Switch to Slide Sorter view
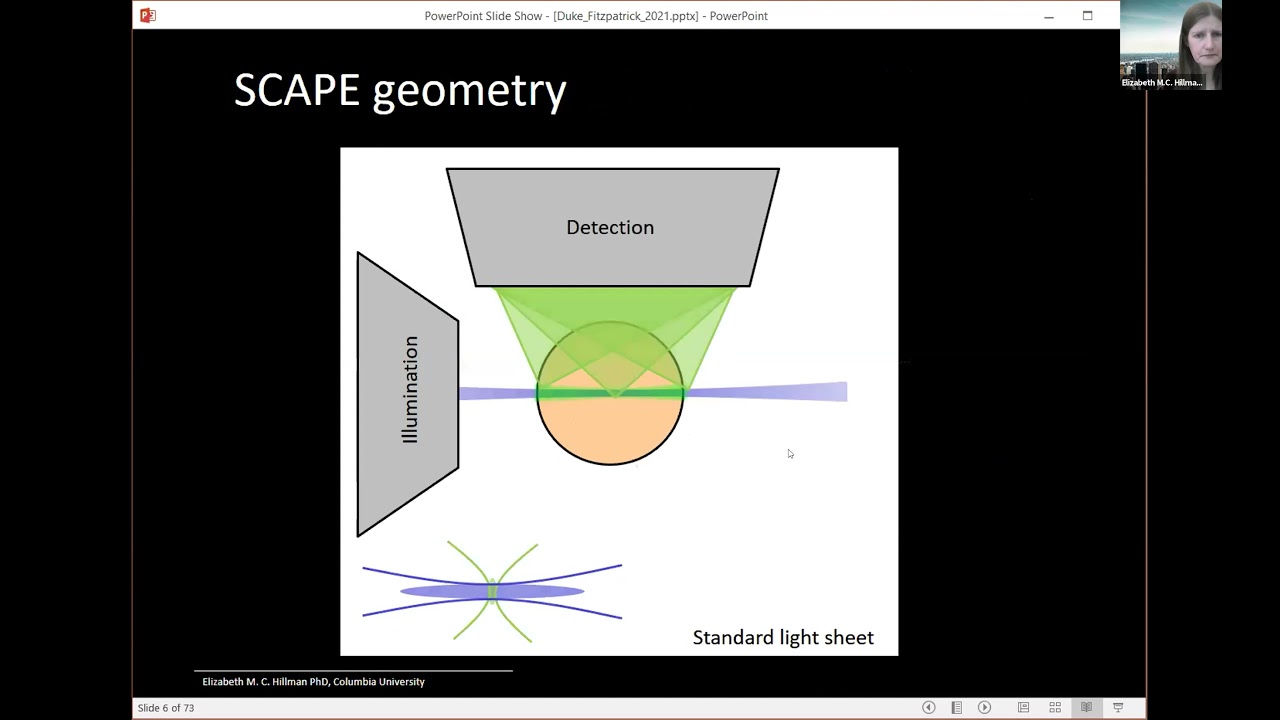 pyautogui.click(x=1055, y=707)
